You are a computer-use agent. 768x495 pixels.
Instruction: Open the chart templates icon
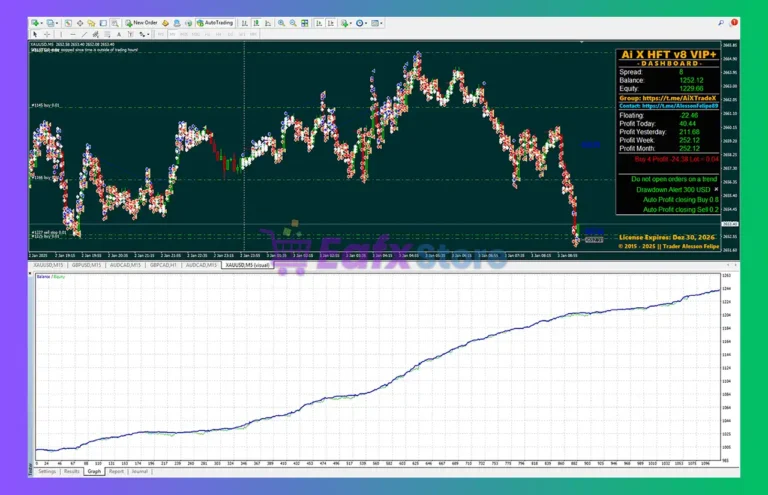[375, 23]
